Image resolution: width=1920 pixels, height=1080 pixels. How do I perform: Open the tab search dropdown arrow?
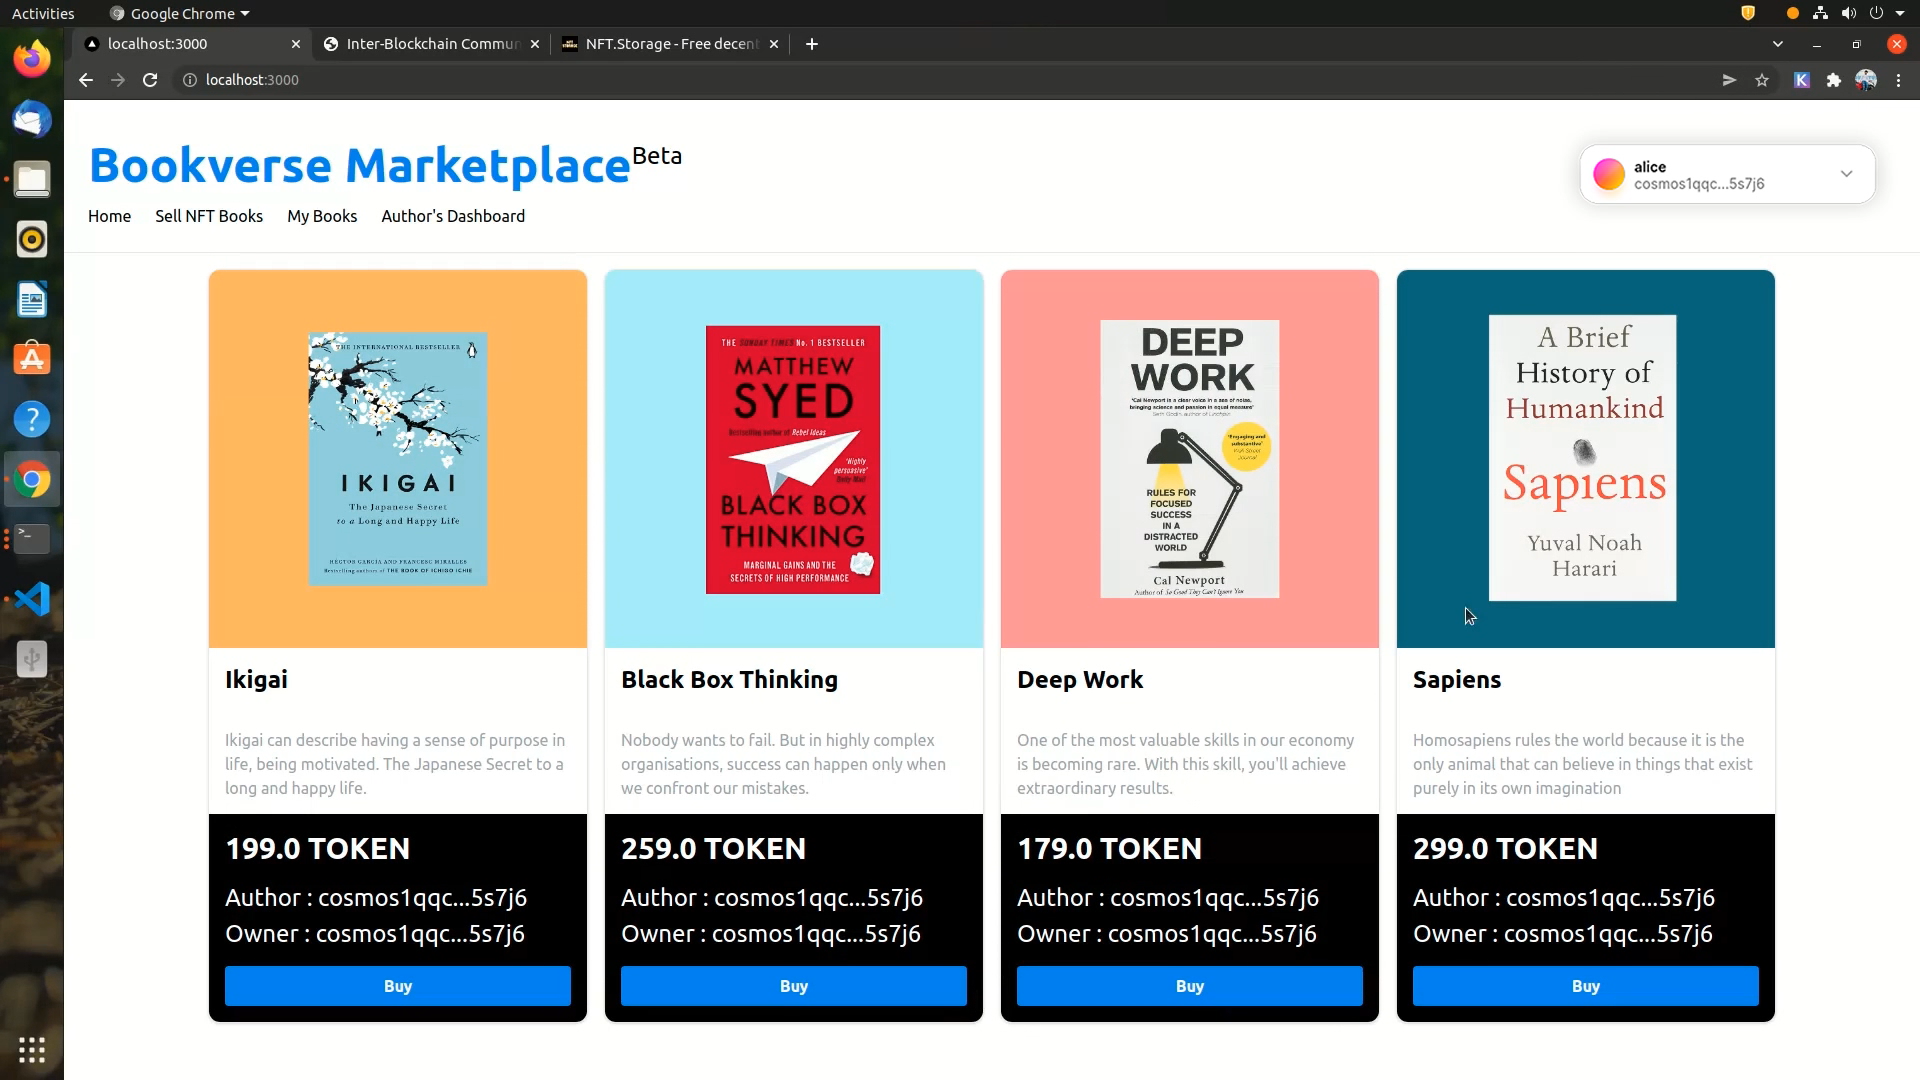(1777, 44)
